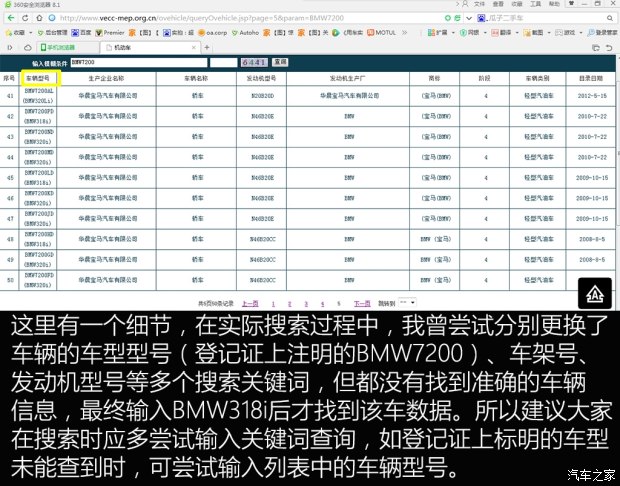
Task: Go to results page 2
Action: click(289, 304)
